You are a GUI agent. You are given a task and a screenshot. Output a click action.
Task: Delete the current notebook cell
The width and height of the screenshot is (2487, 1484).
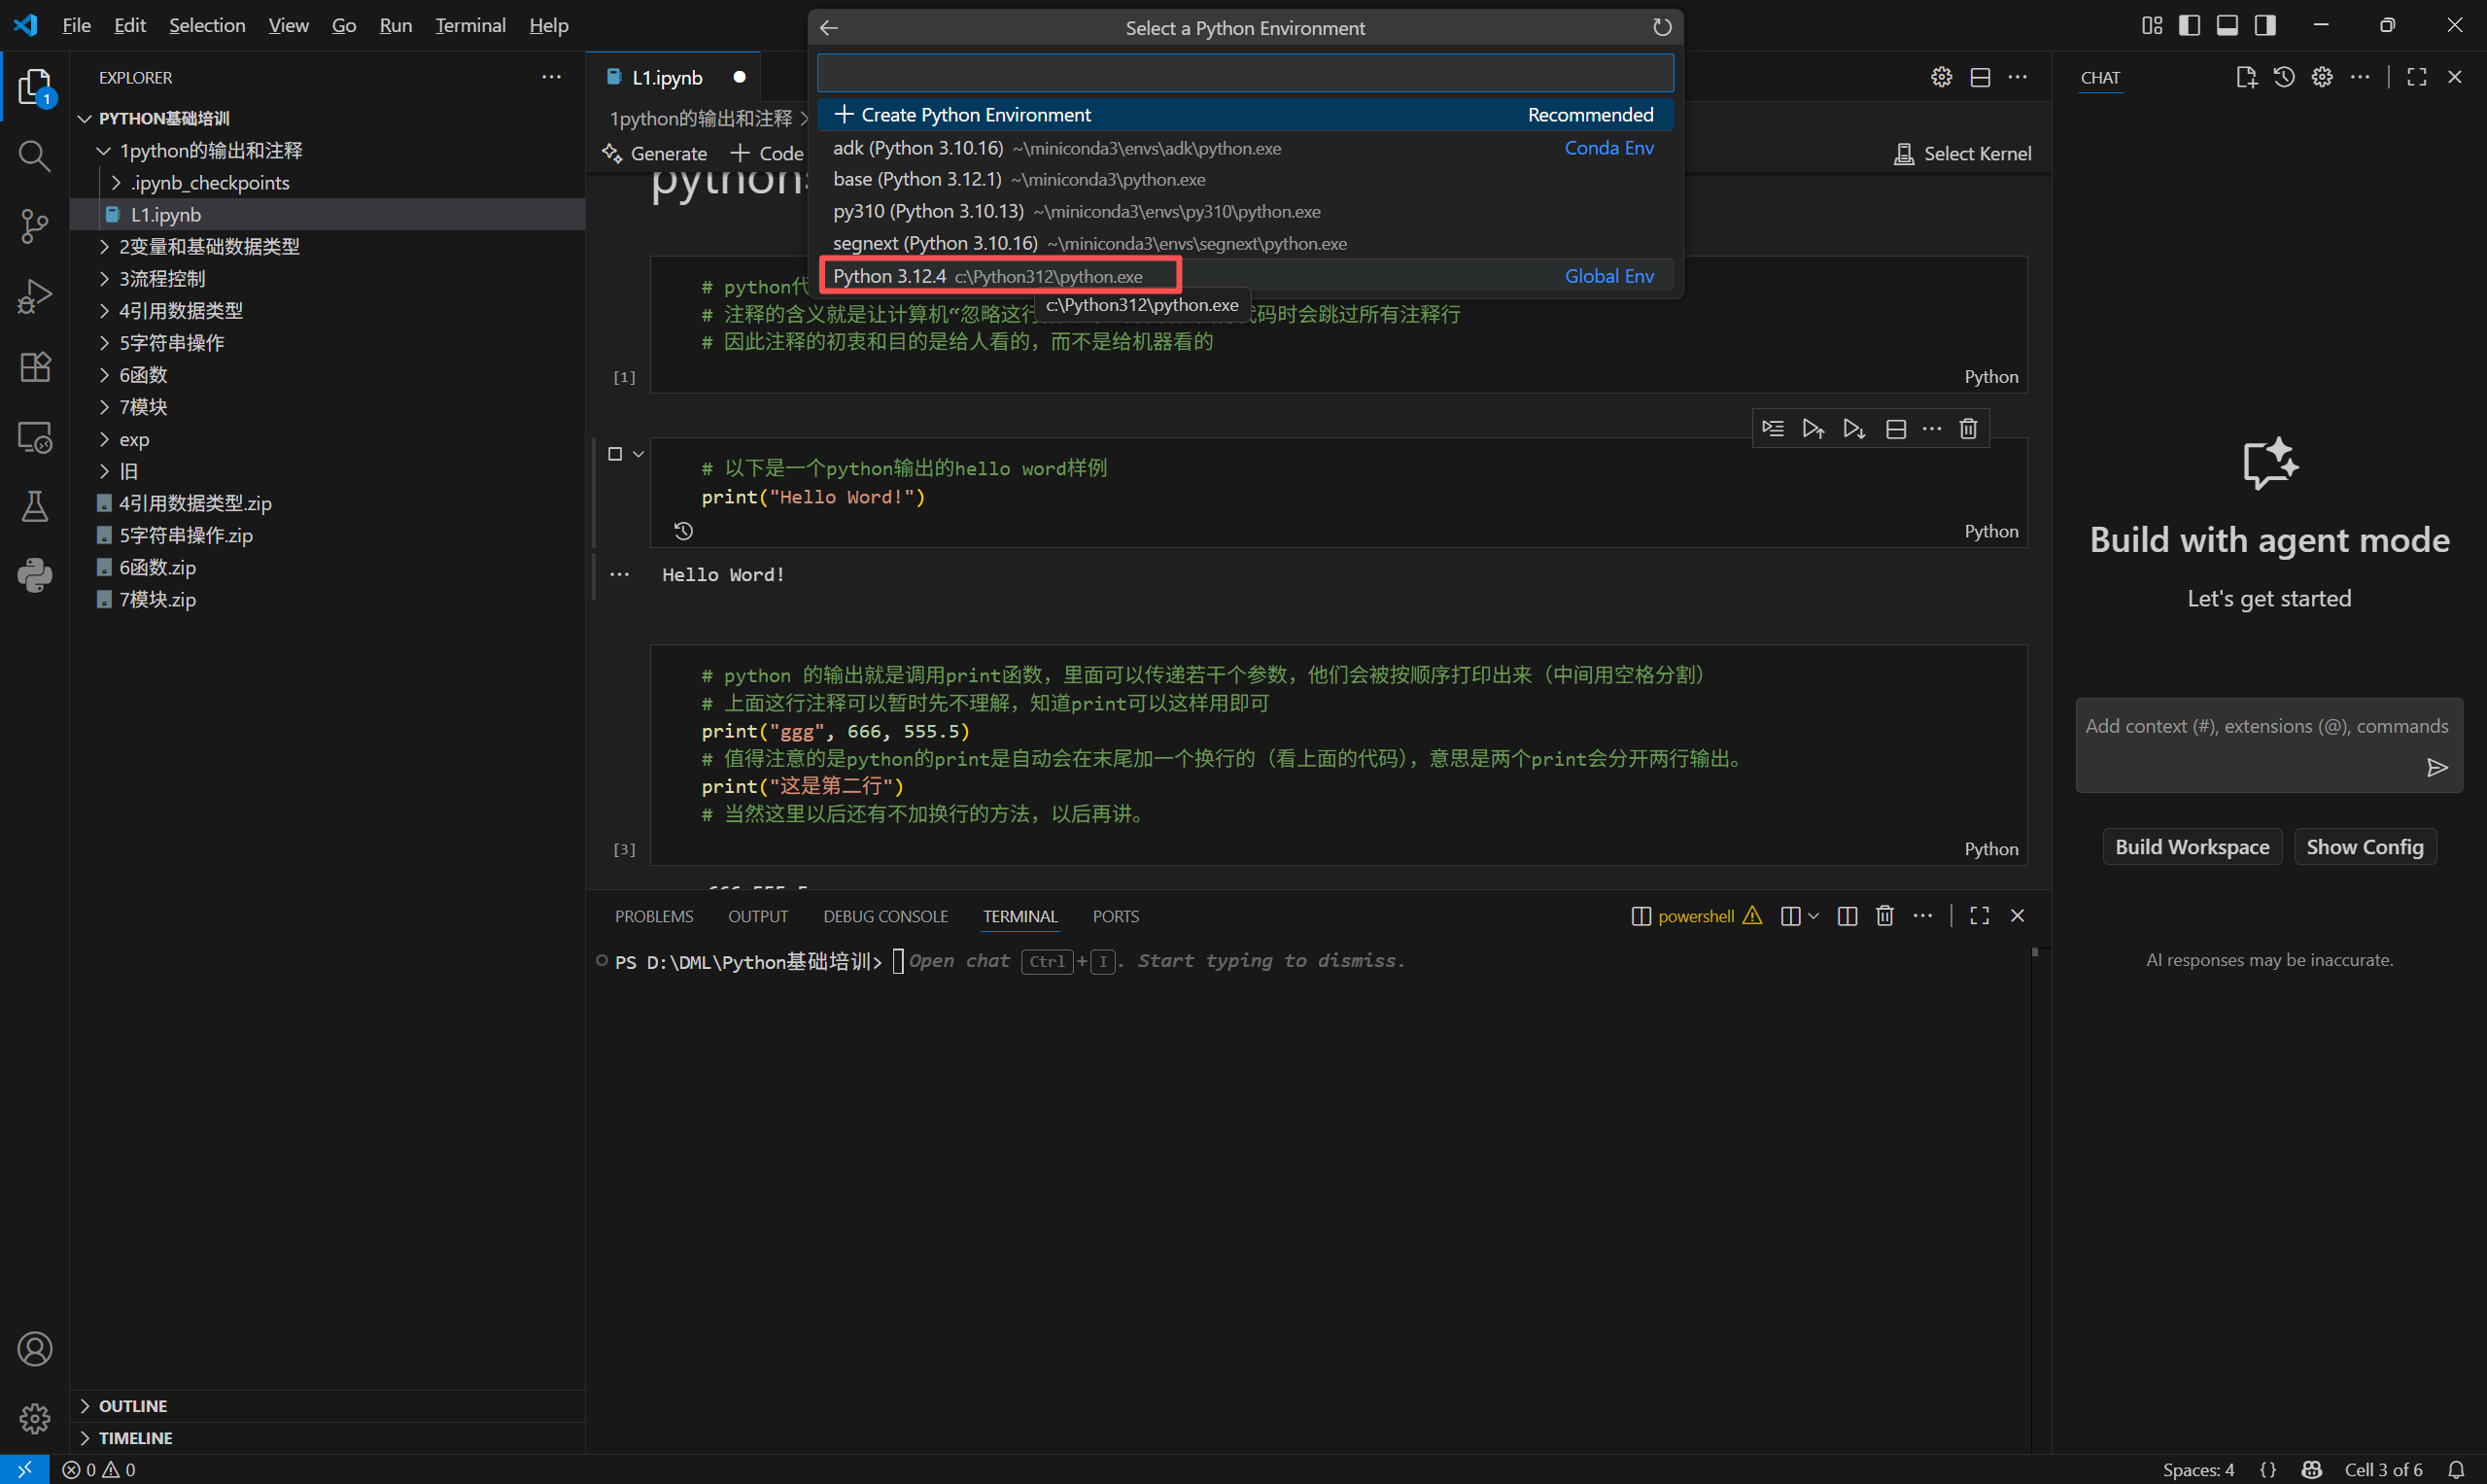pos(1967,429)
